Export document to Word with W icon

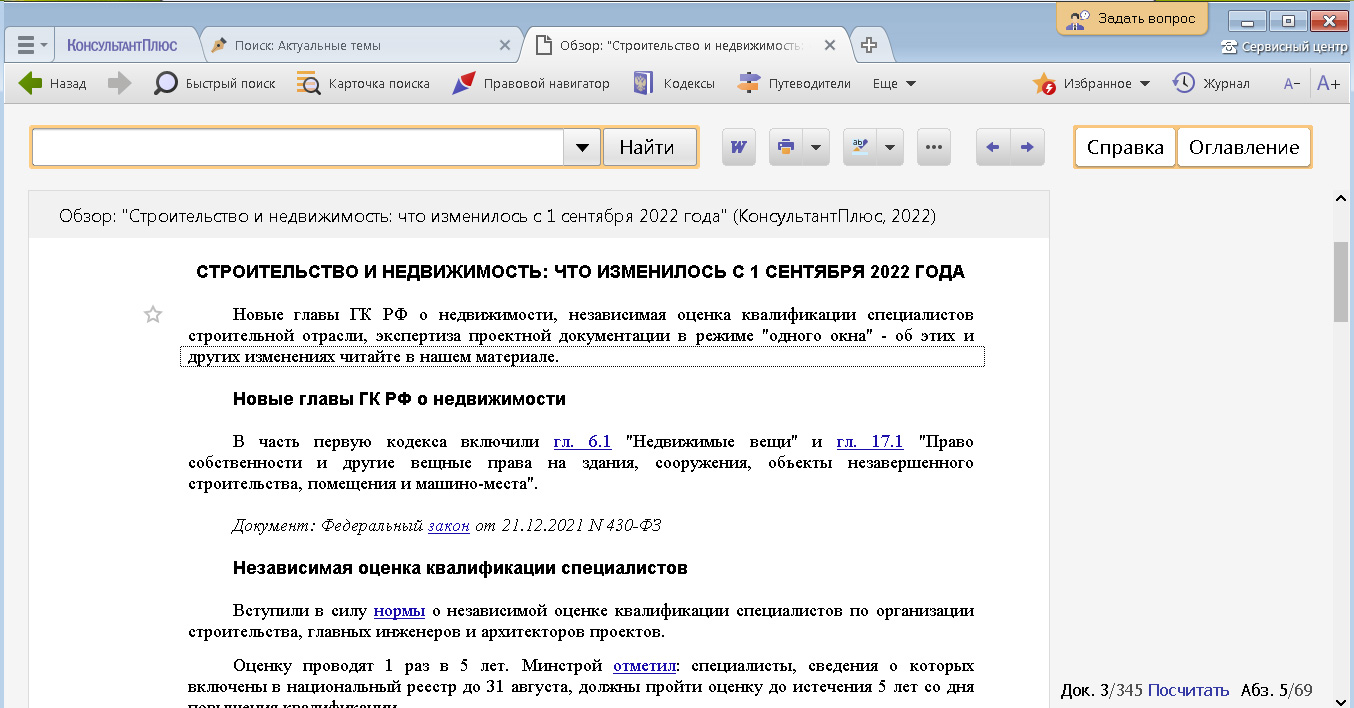coord(739,147)
